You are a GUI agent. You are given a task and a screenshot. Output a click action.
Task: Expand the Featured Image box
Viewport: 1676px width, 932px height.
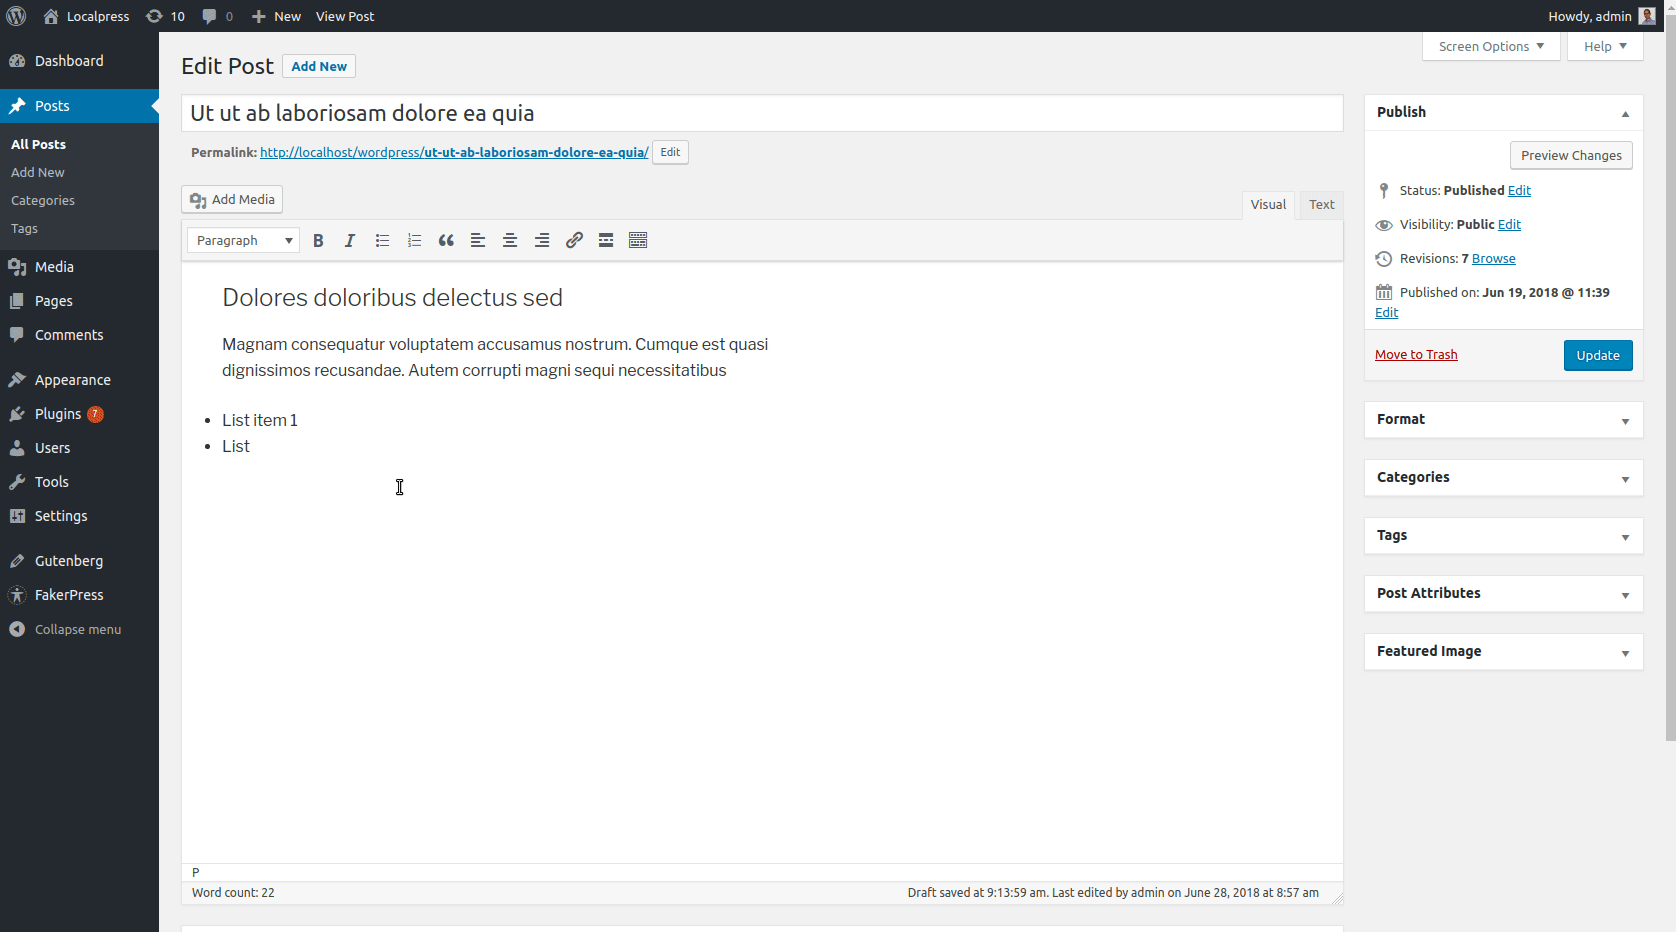1625,652
